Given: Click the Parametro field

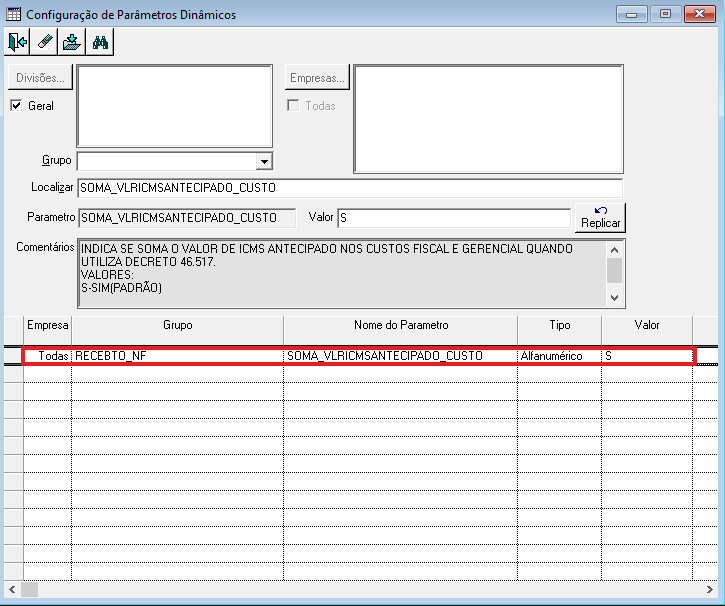Looking at the screenshot, I should click(187, 218).
